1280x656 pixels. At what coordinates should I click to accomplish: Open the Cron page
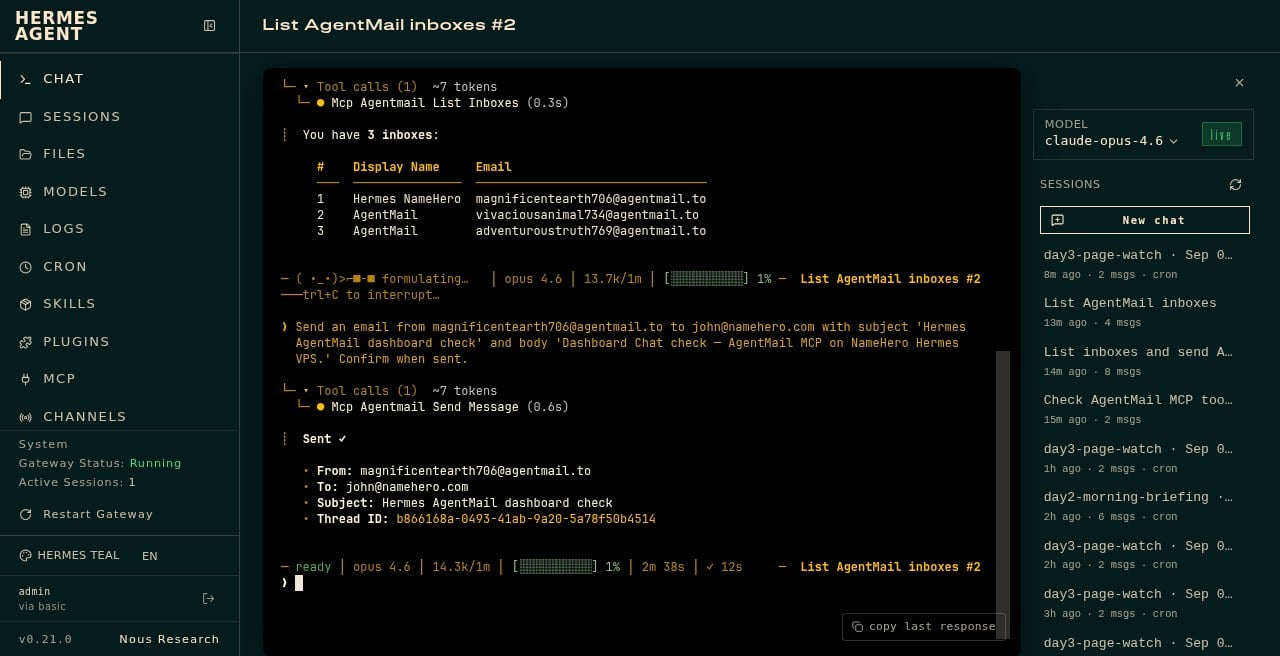coord(120,266)
